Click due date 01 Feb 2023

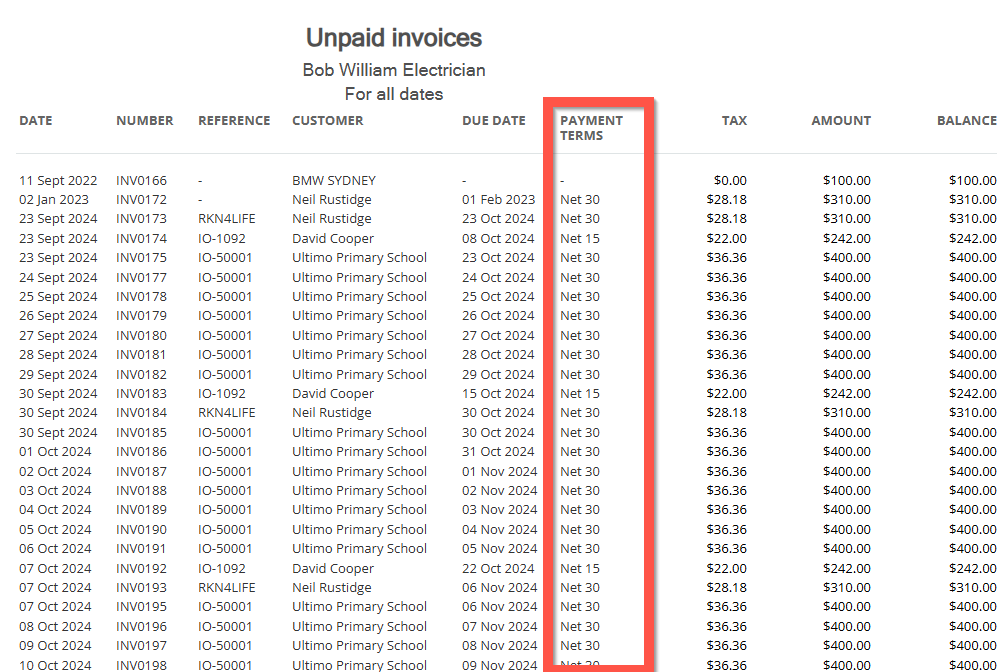pos(498,200)
